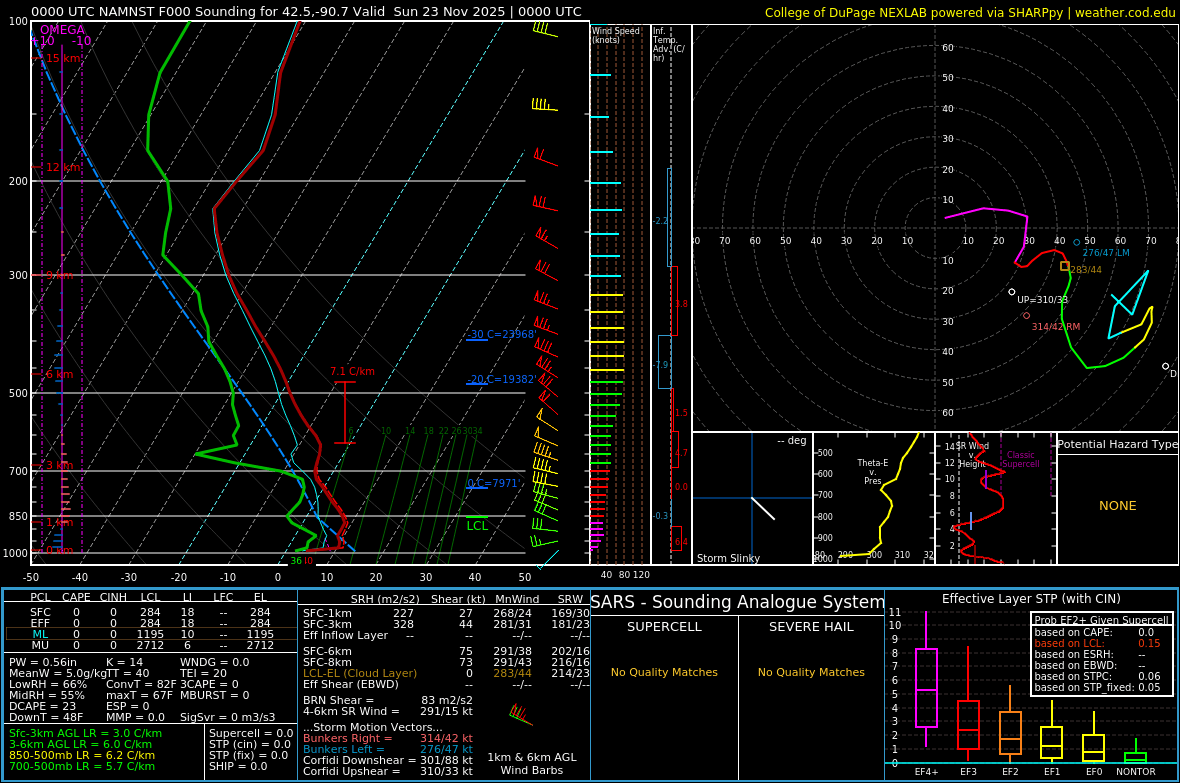This screenshot has width=1180, height=783.
Task: Click the '0 C=7971'' freezing level label
Action: coord(494,483)
